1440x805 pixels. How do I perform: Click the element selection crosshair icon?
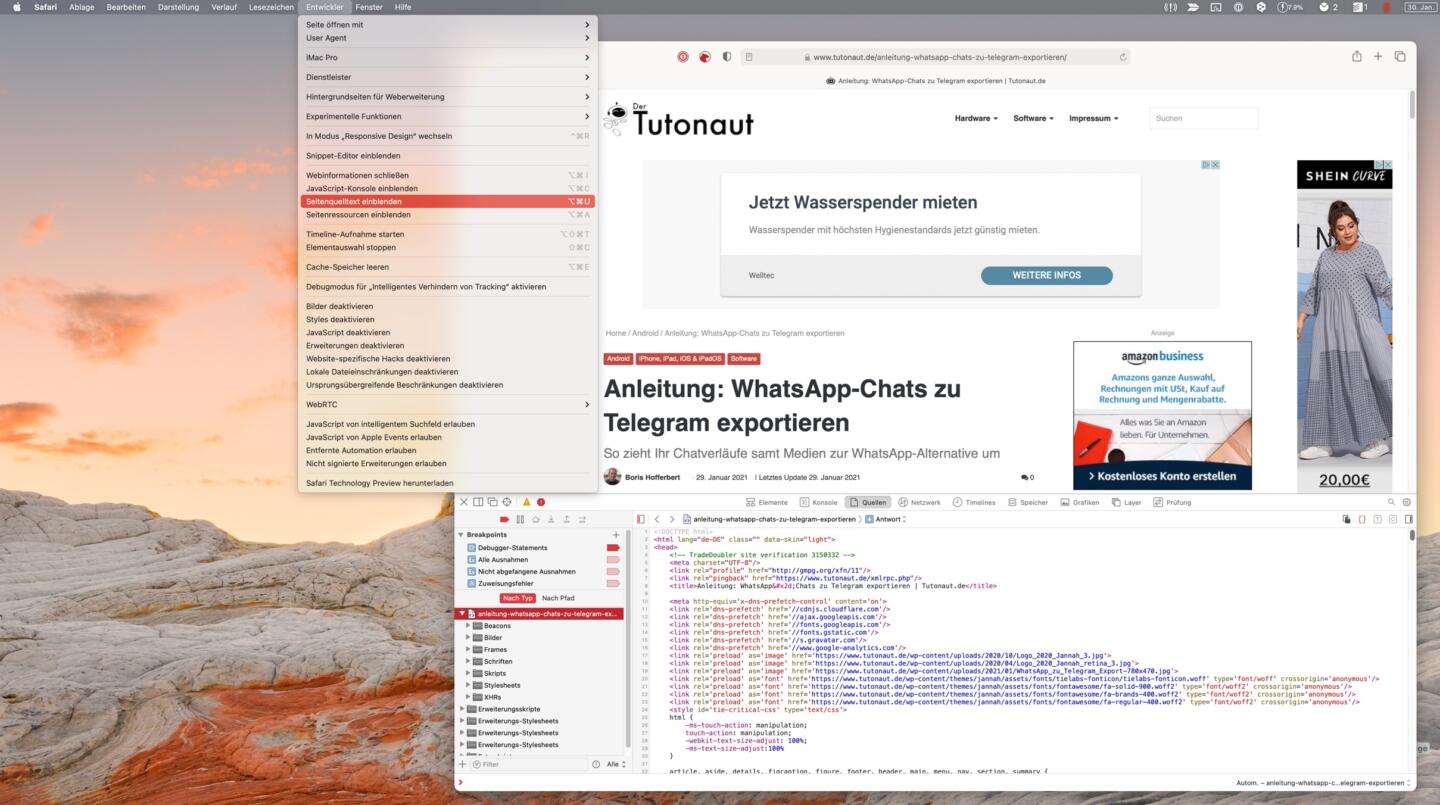(507, 502)
